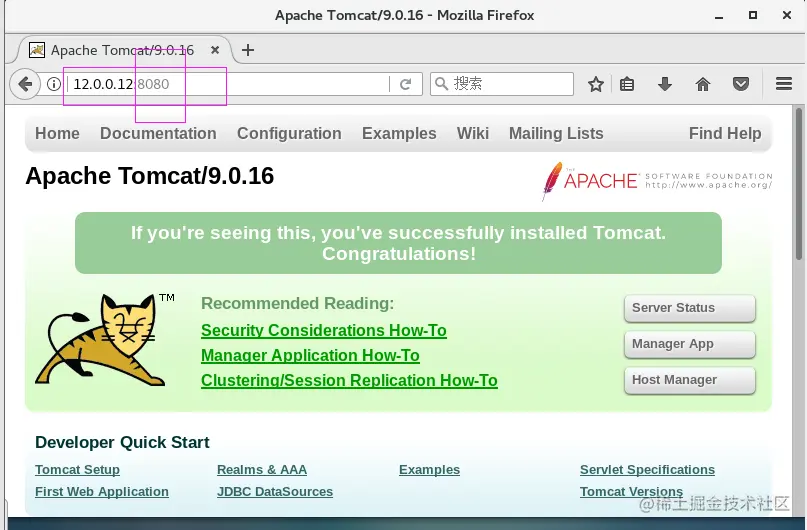Viewport: 807px width, 530px height.
Task: Click the Manager App button
Action: click(690, 344)
